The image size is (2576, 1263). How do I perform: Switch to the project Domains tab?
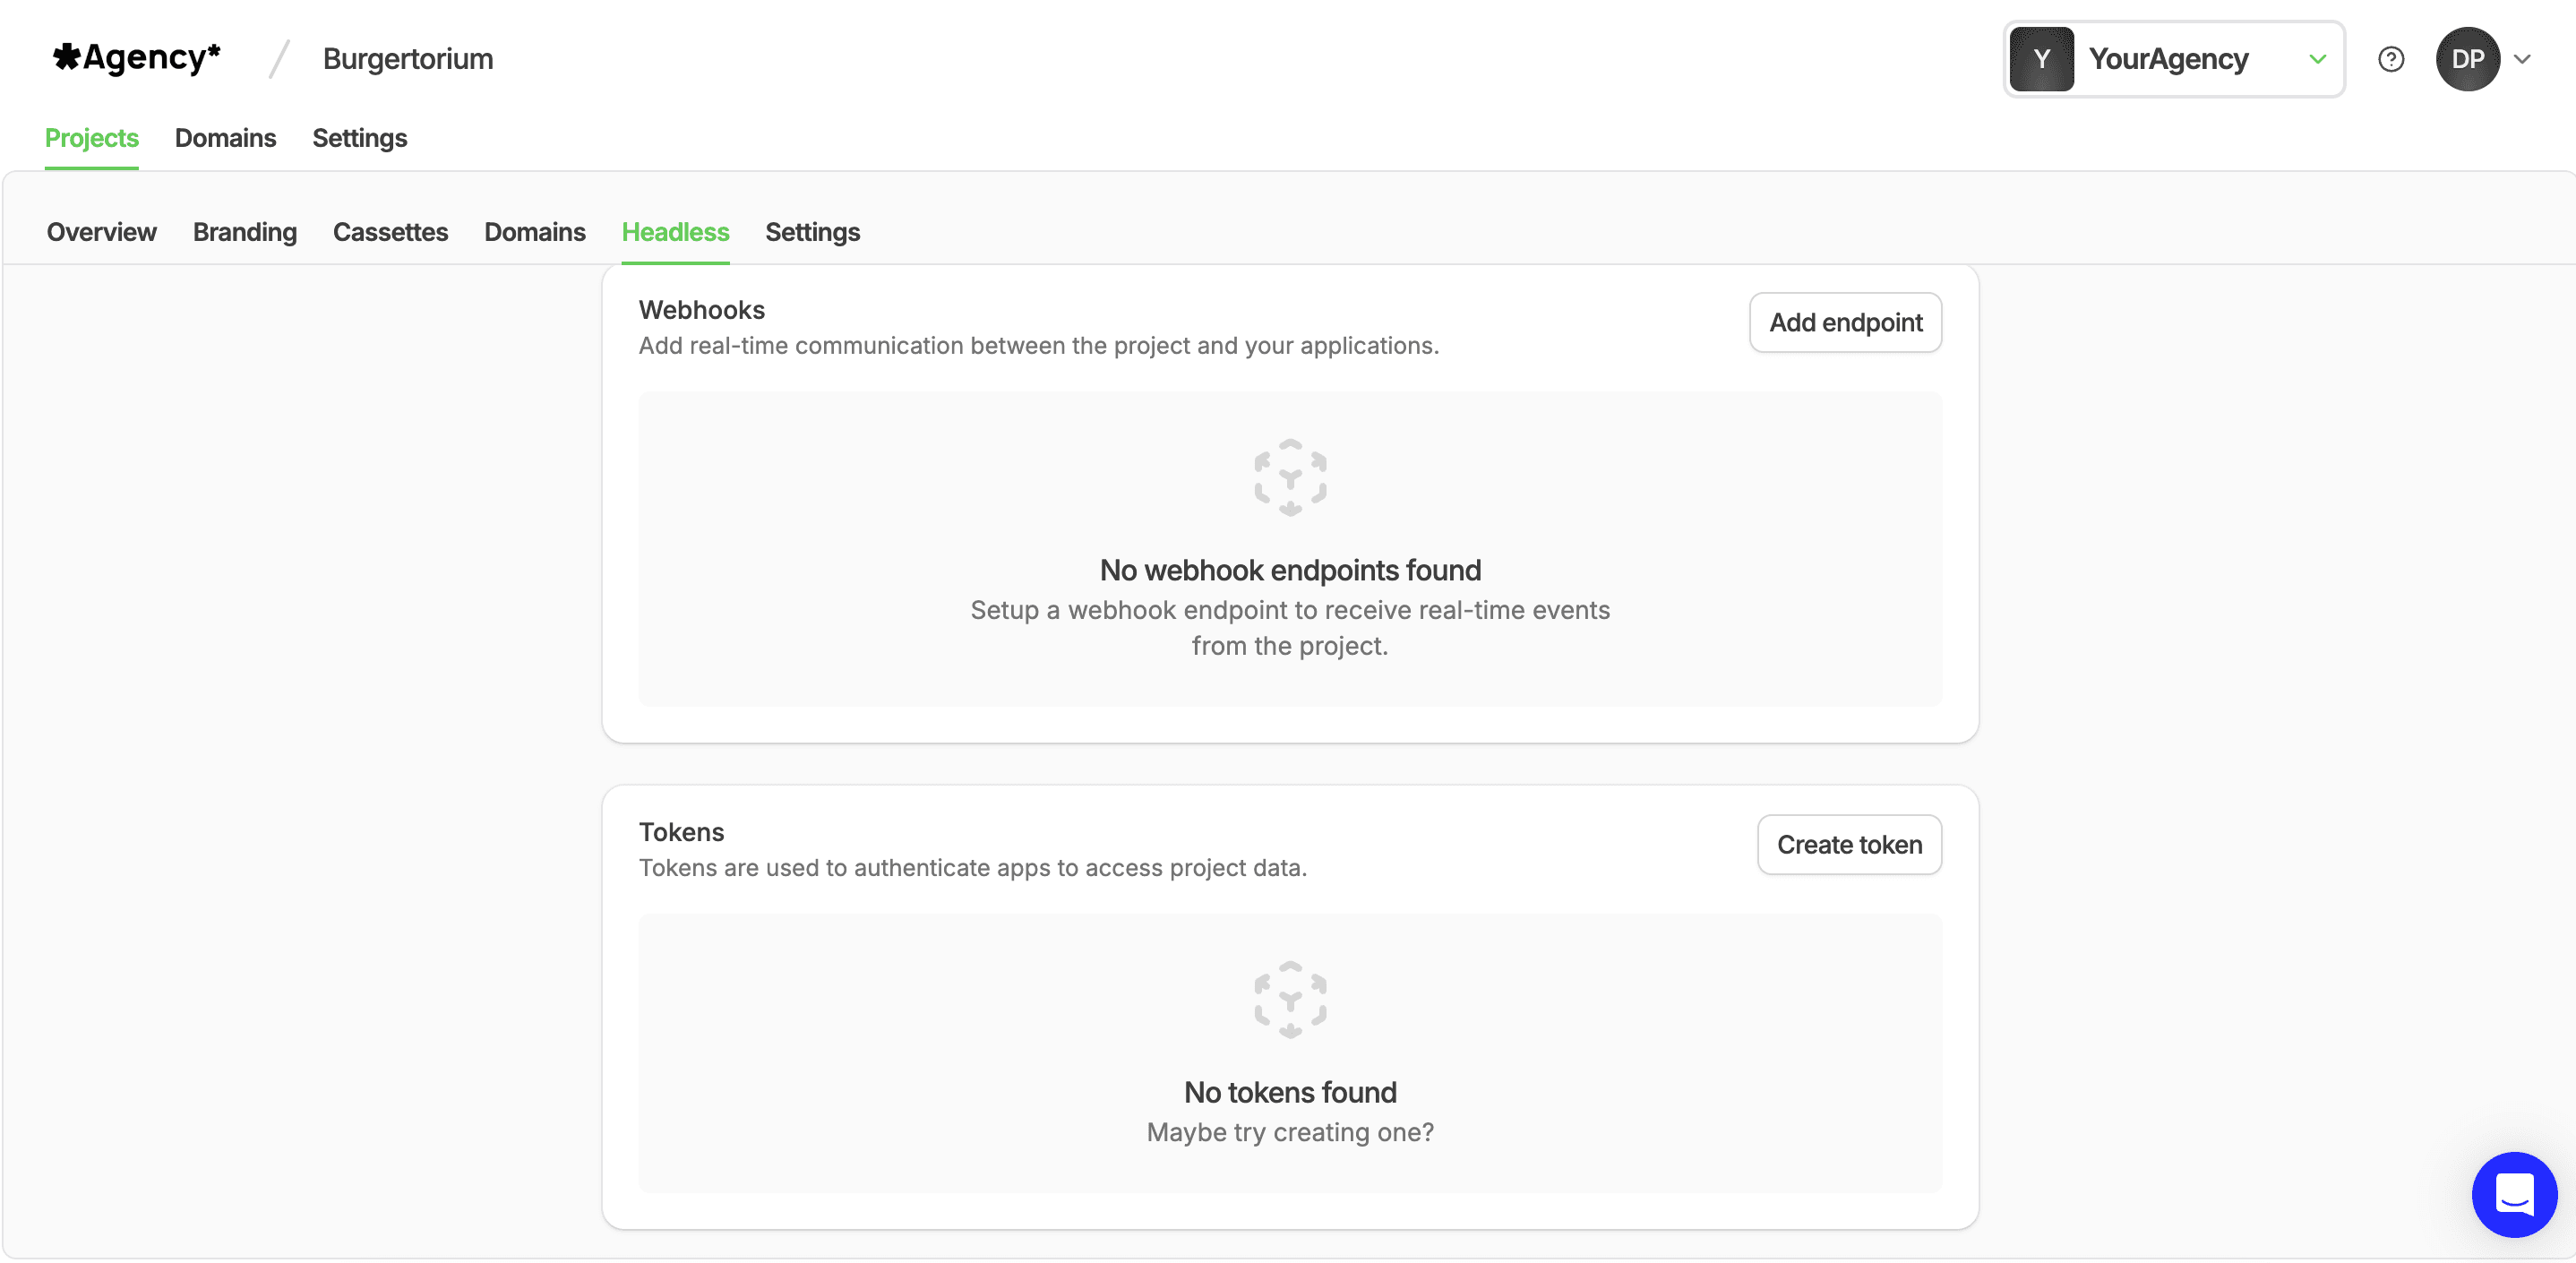point(534,232)
